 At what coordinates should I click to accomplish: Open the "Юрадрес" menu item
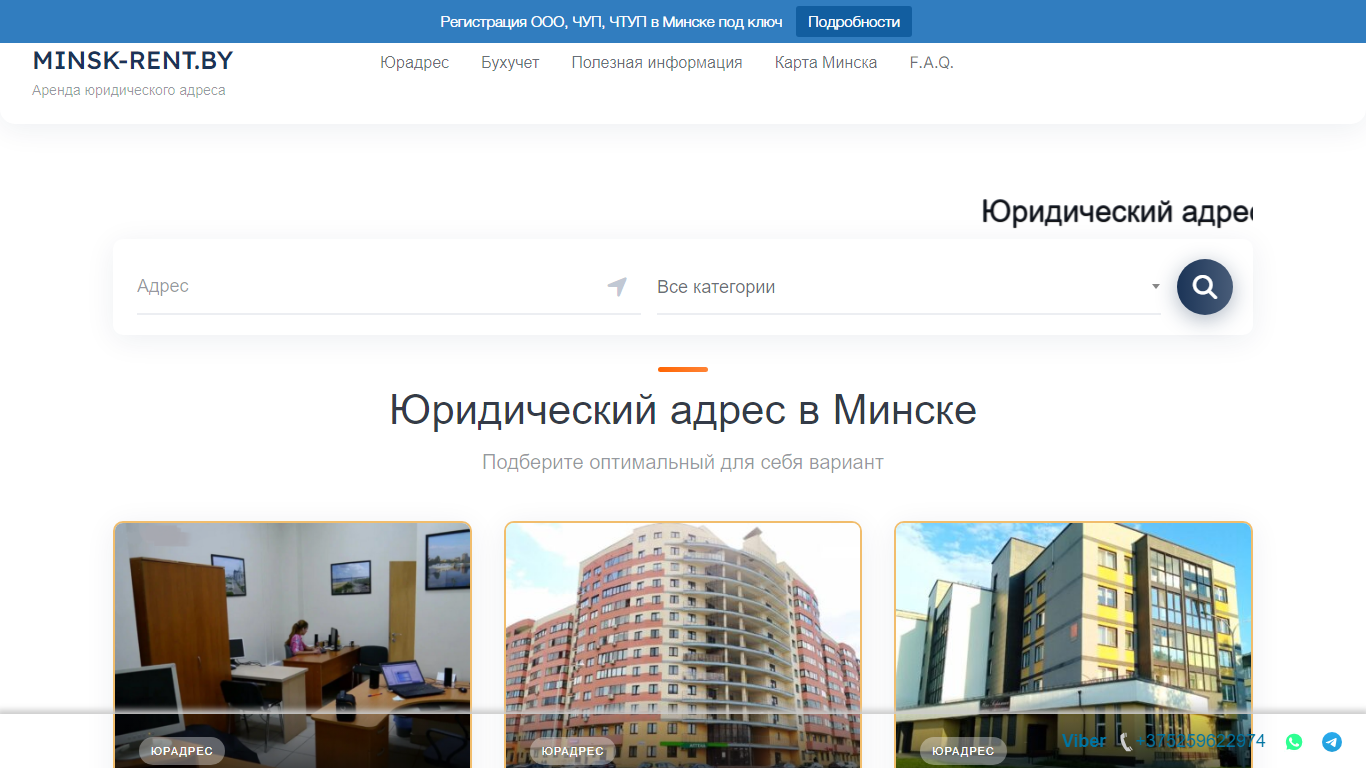pyautogui.click(x=414, y=62)
